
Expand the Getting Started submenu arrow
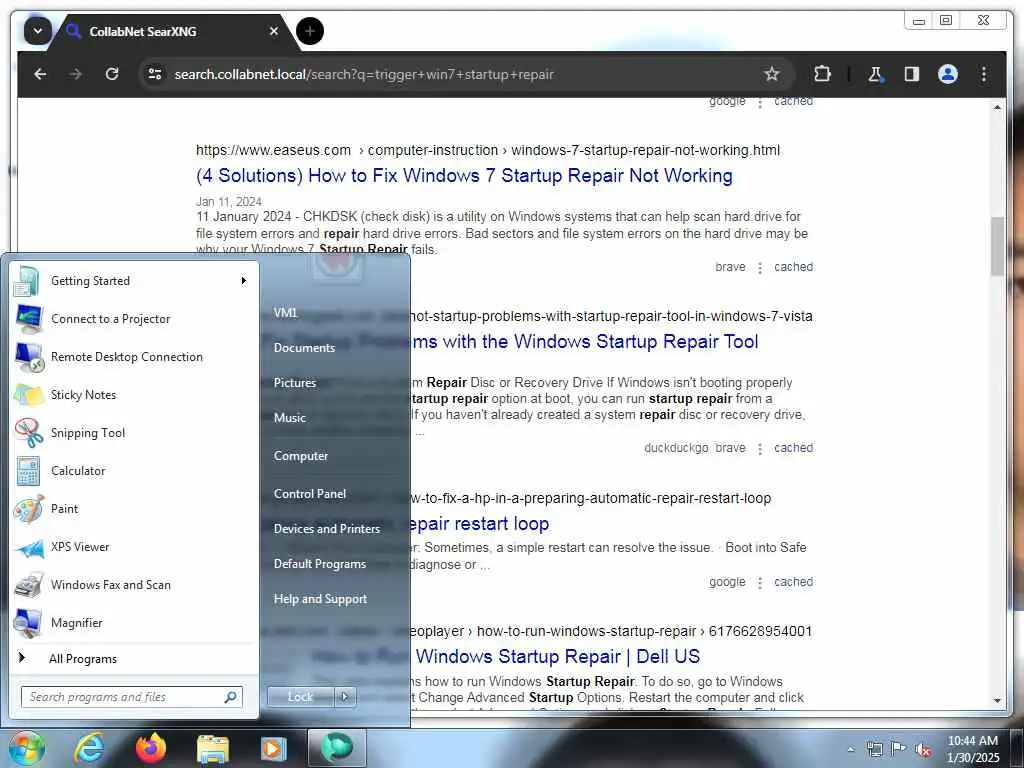click(244, 281)
